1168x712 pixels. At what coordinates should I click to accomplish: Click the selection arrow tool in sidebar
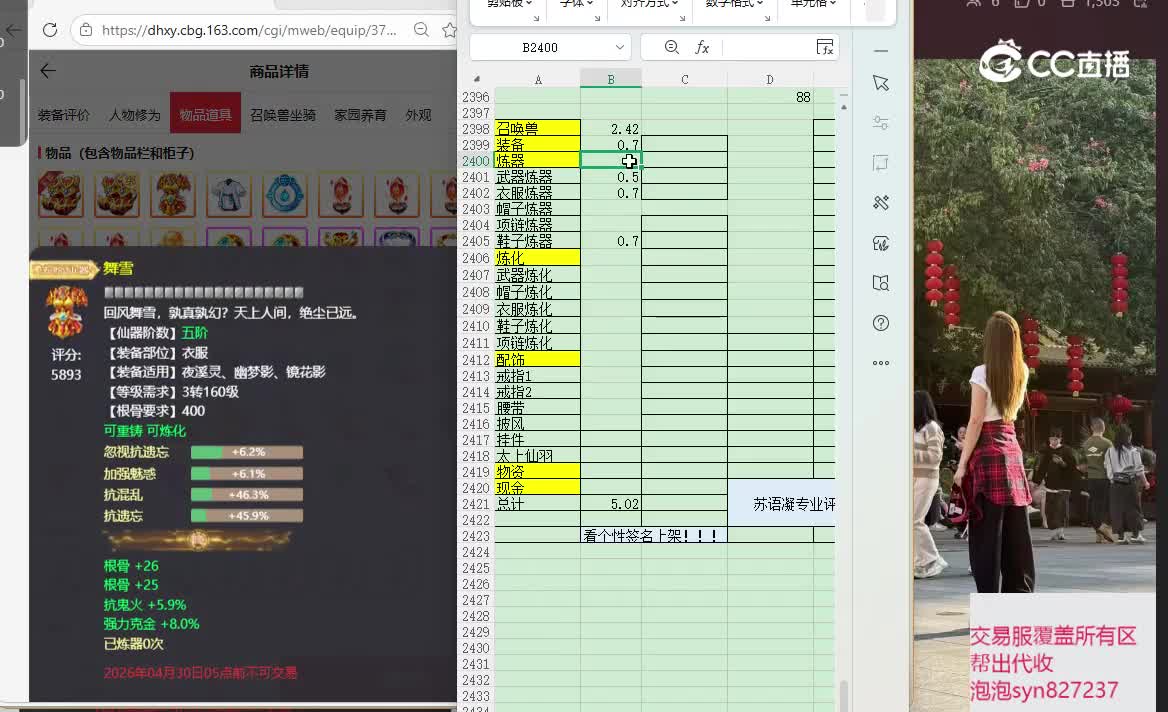(881, 83)
